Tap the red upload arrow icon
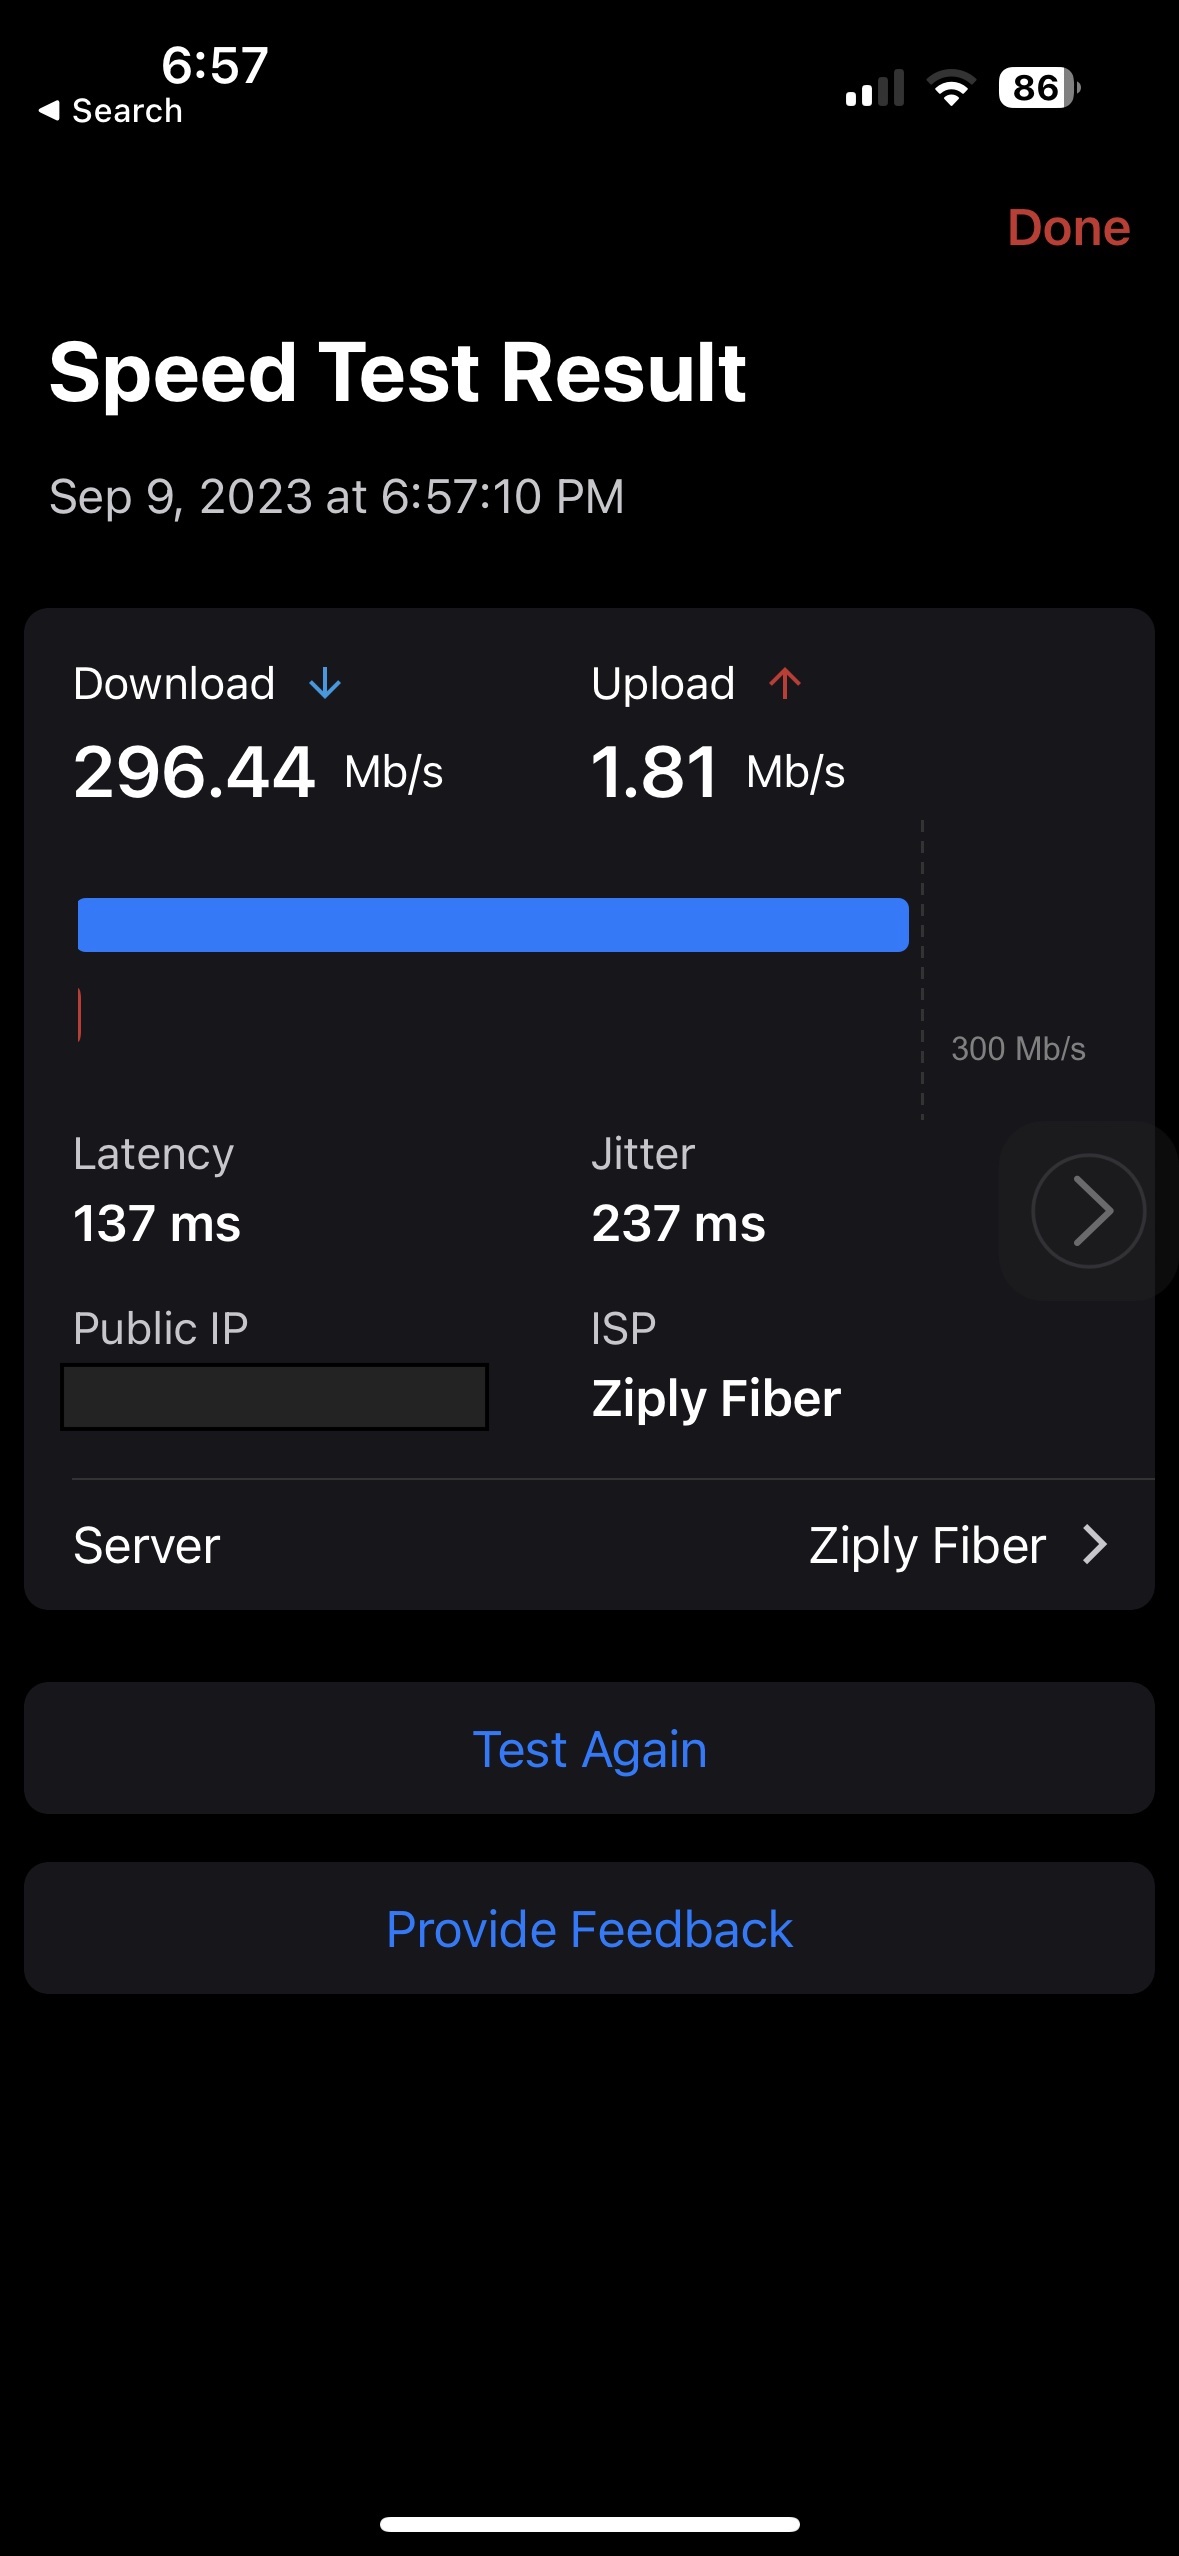This screenshot has height=2556, width=1179. coord(785,684)
